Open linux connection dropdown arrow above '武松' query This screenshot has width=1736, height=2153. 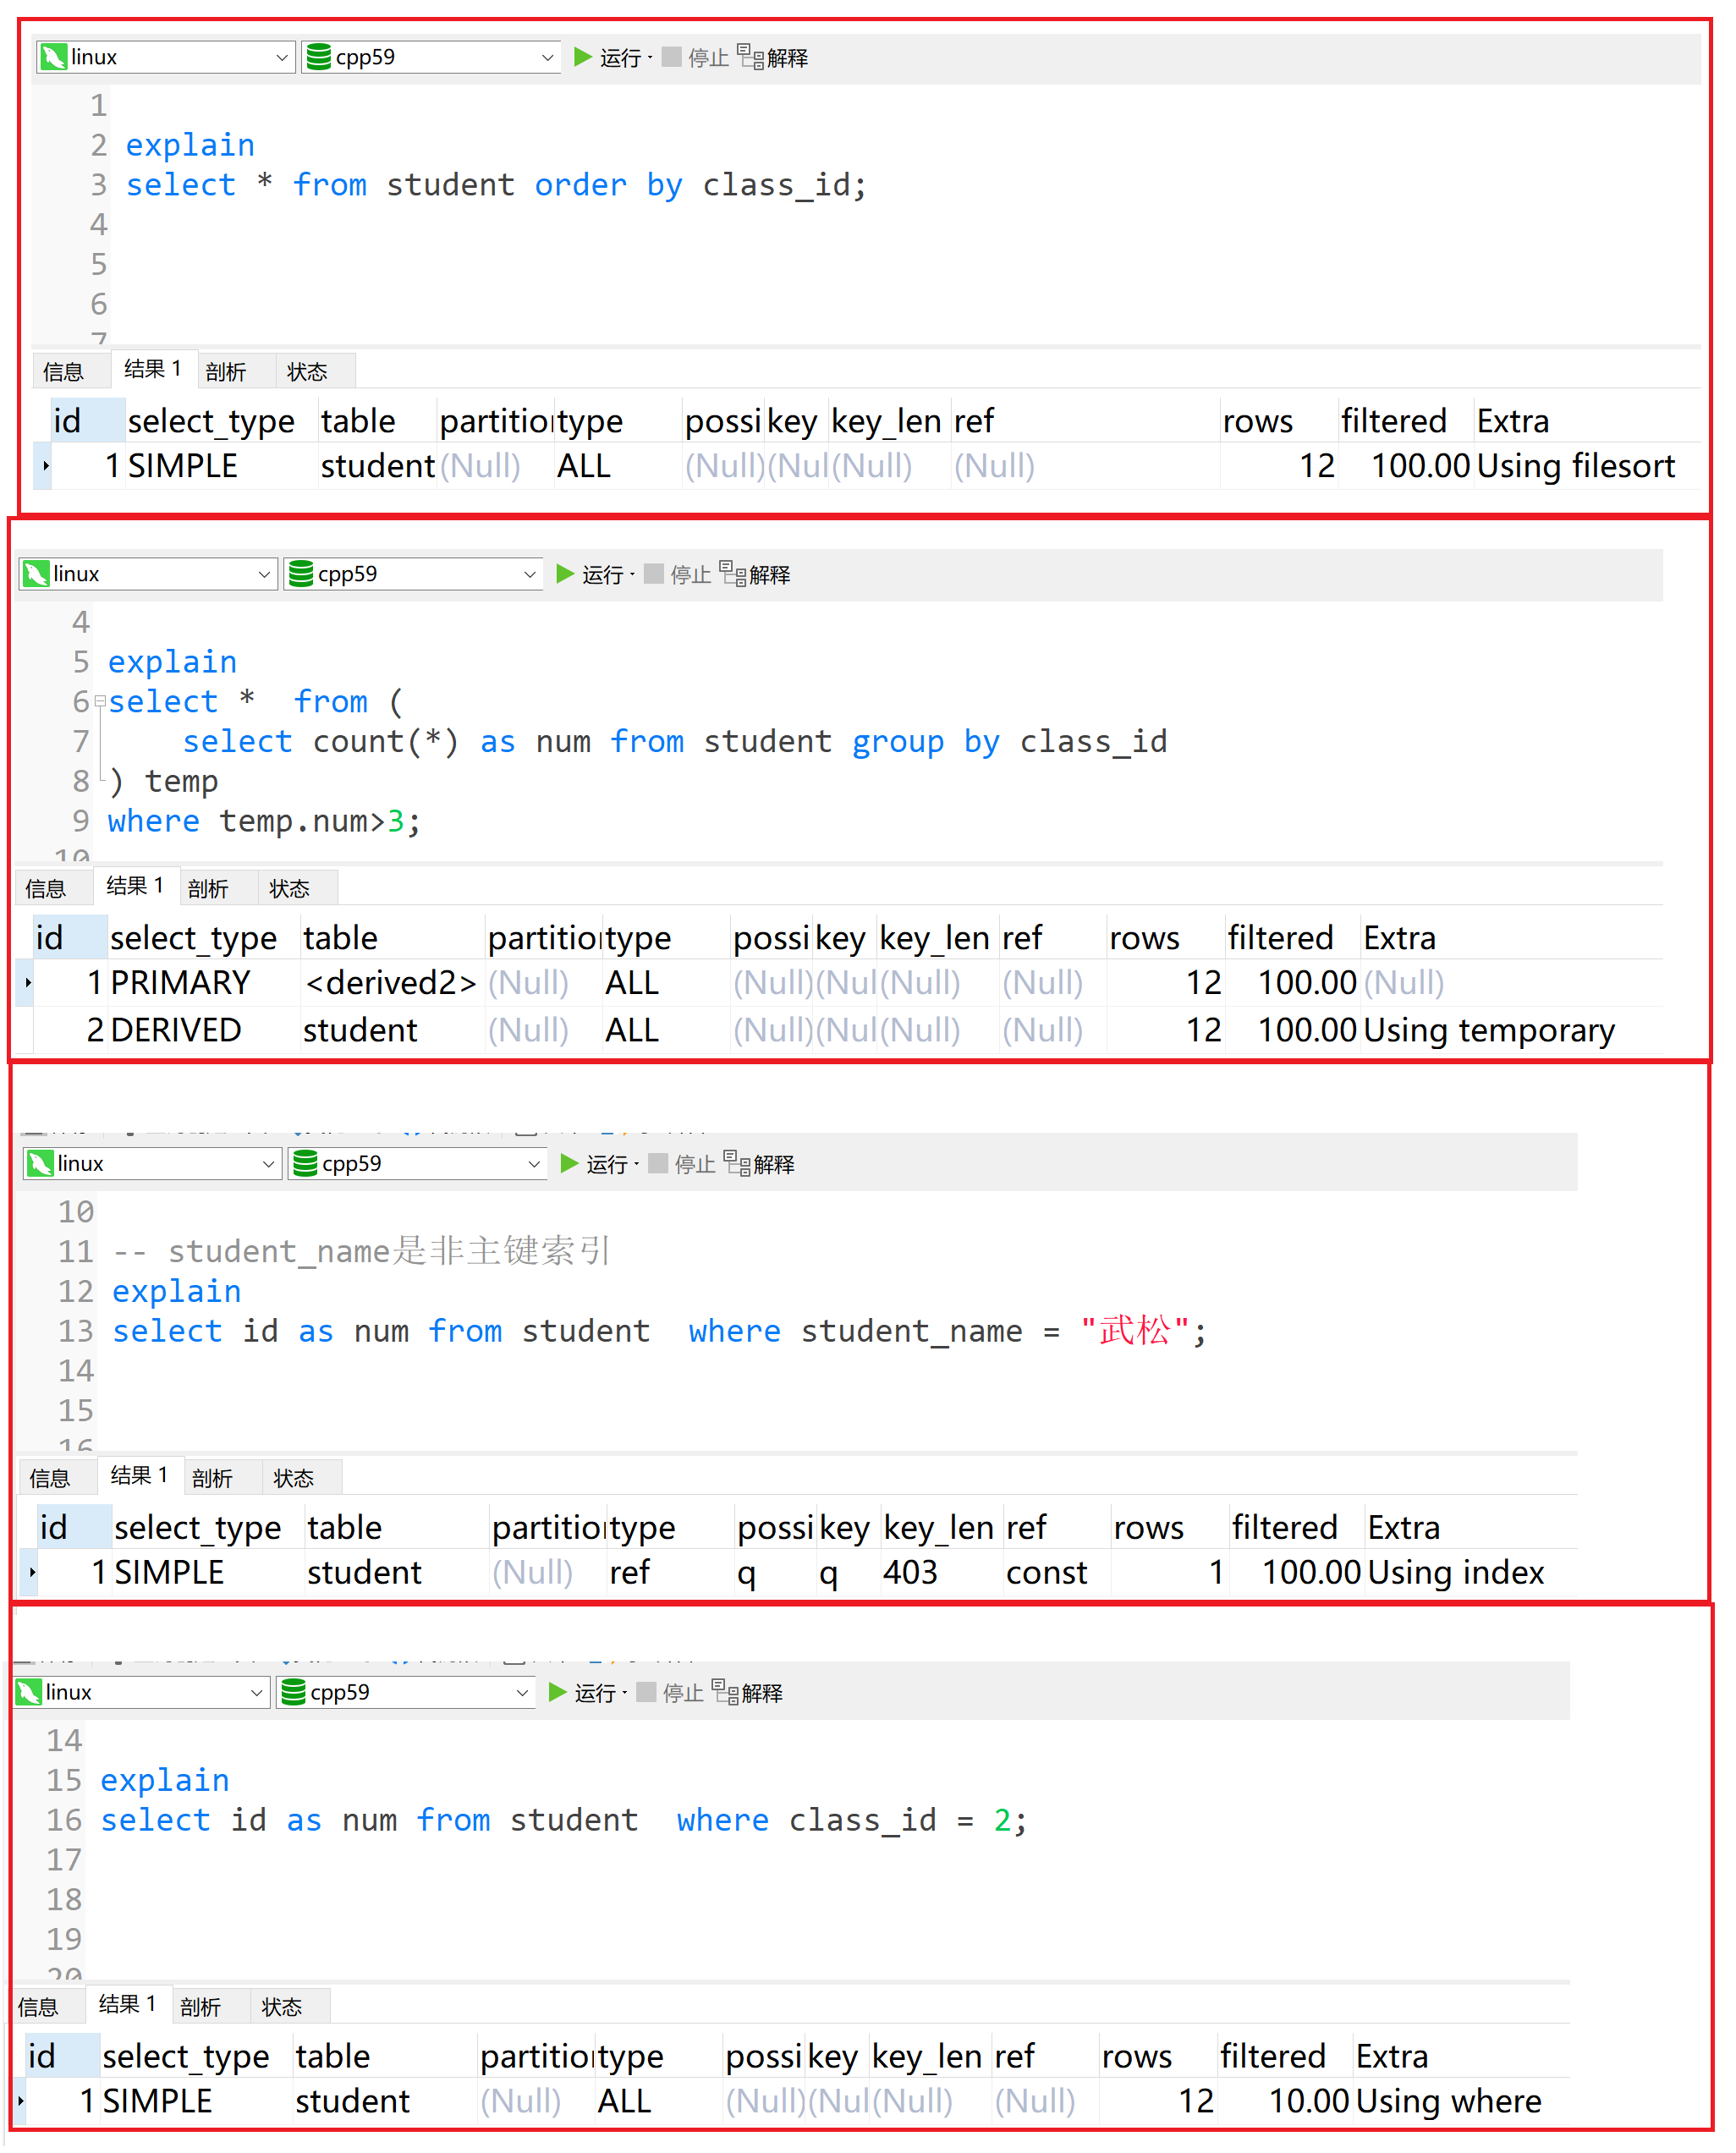tap(268, 1165)
